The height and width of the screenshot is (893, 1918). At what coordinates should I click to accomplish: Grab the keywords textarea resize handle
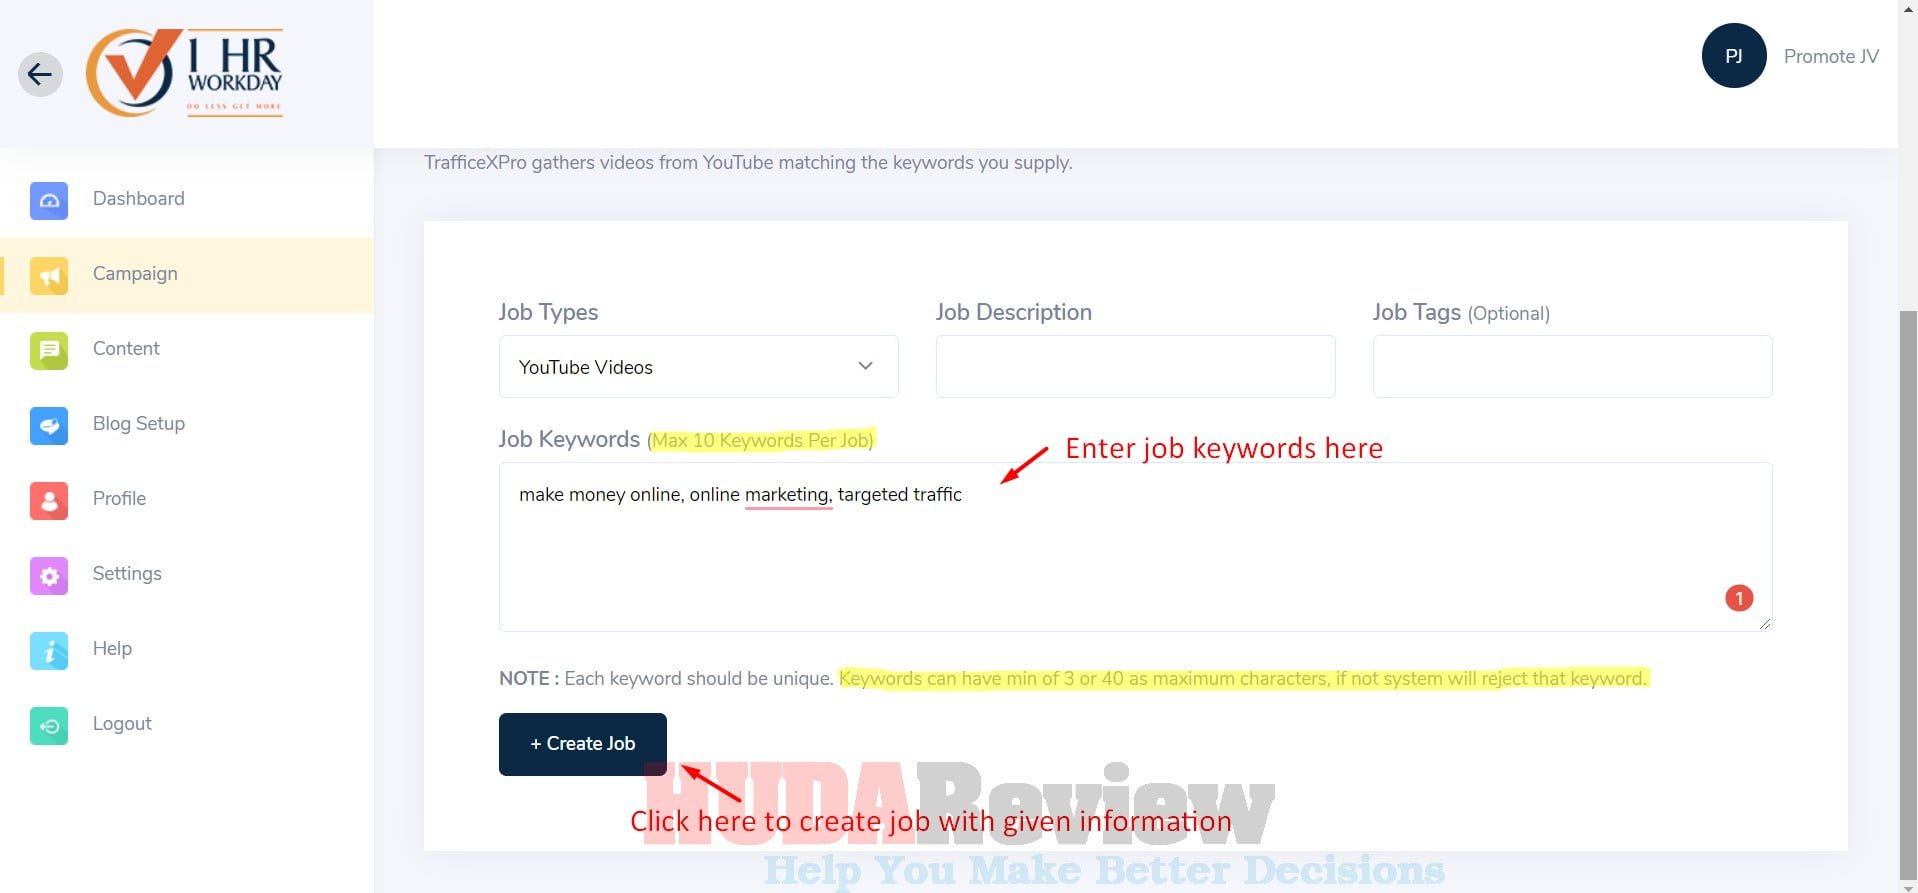coord(1764,623)
